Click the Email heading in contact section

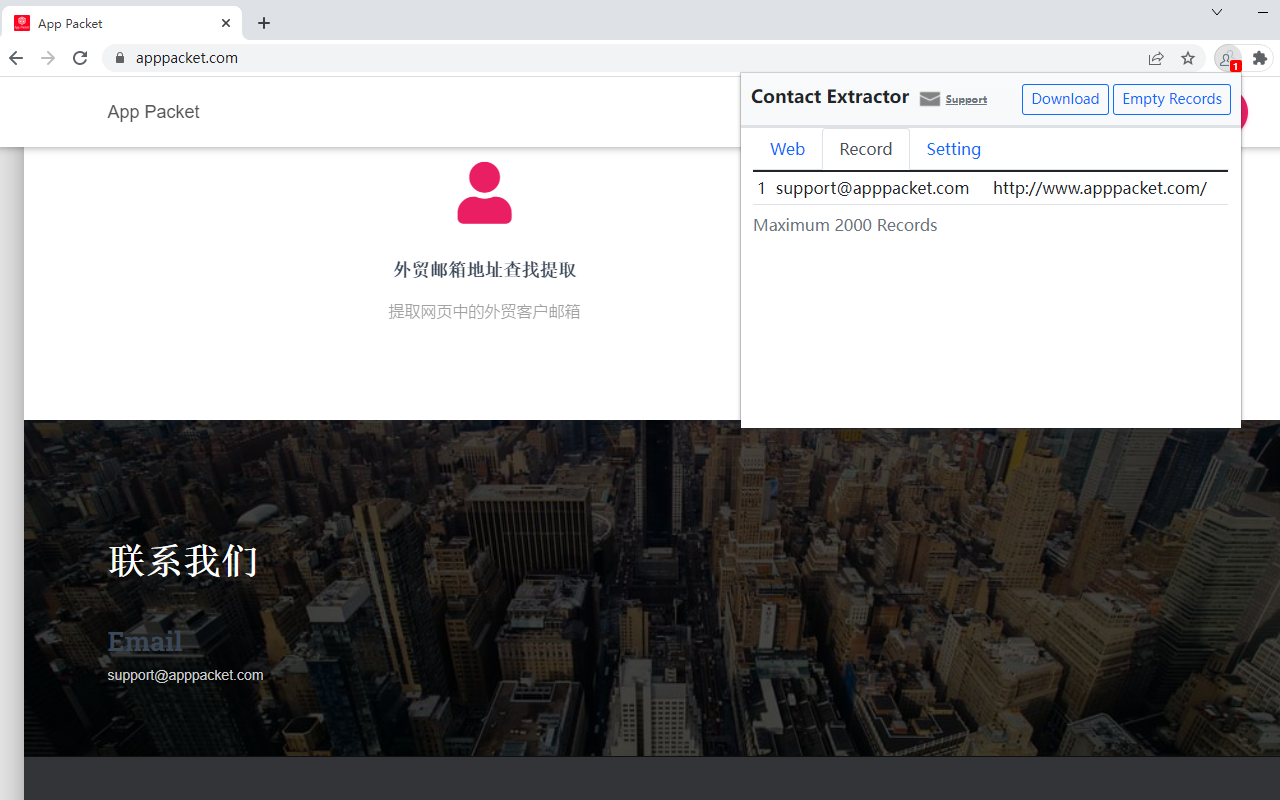pyautogui.click(x=145, y=642)
